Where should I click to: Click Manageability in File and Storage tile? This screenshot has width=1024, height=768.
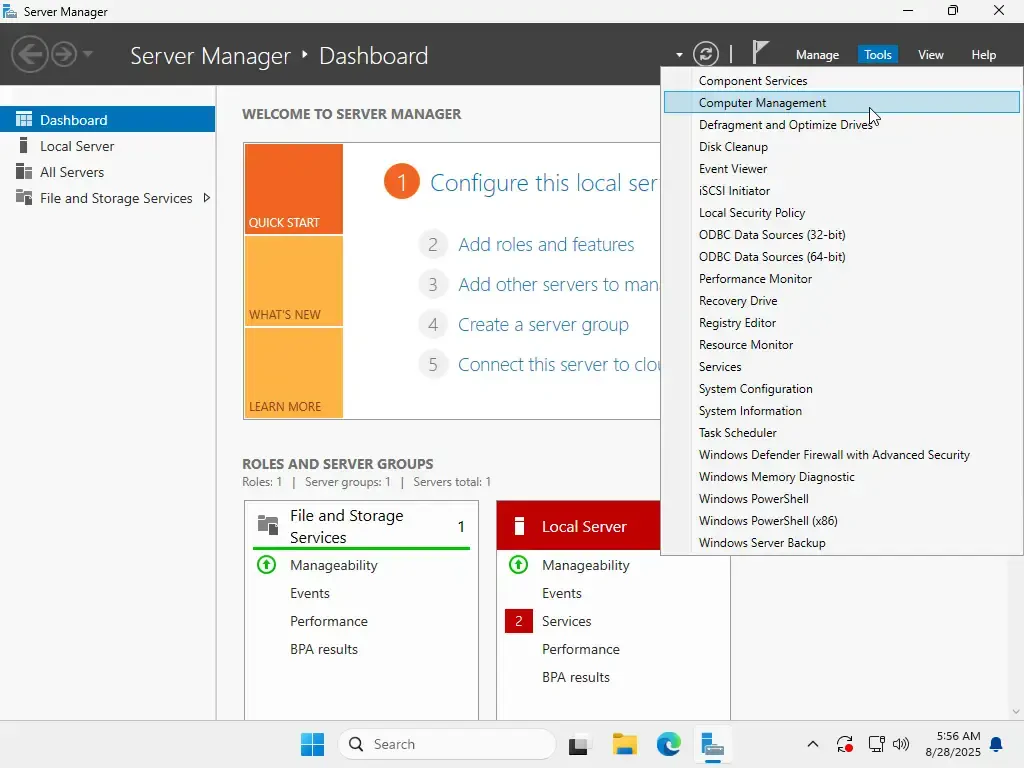tap(333, 565)
